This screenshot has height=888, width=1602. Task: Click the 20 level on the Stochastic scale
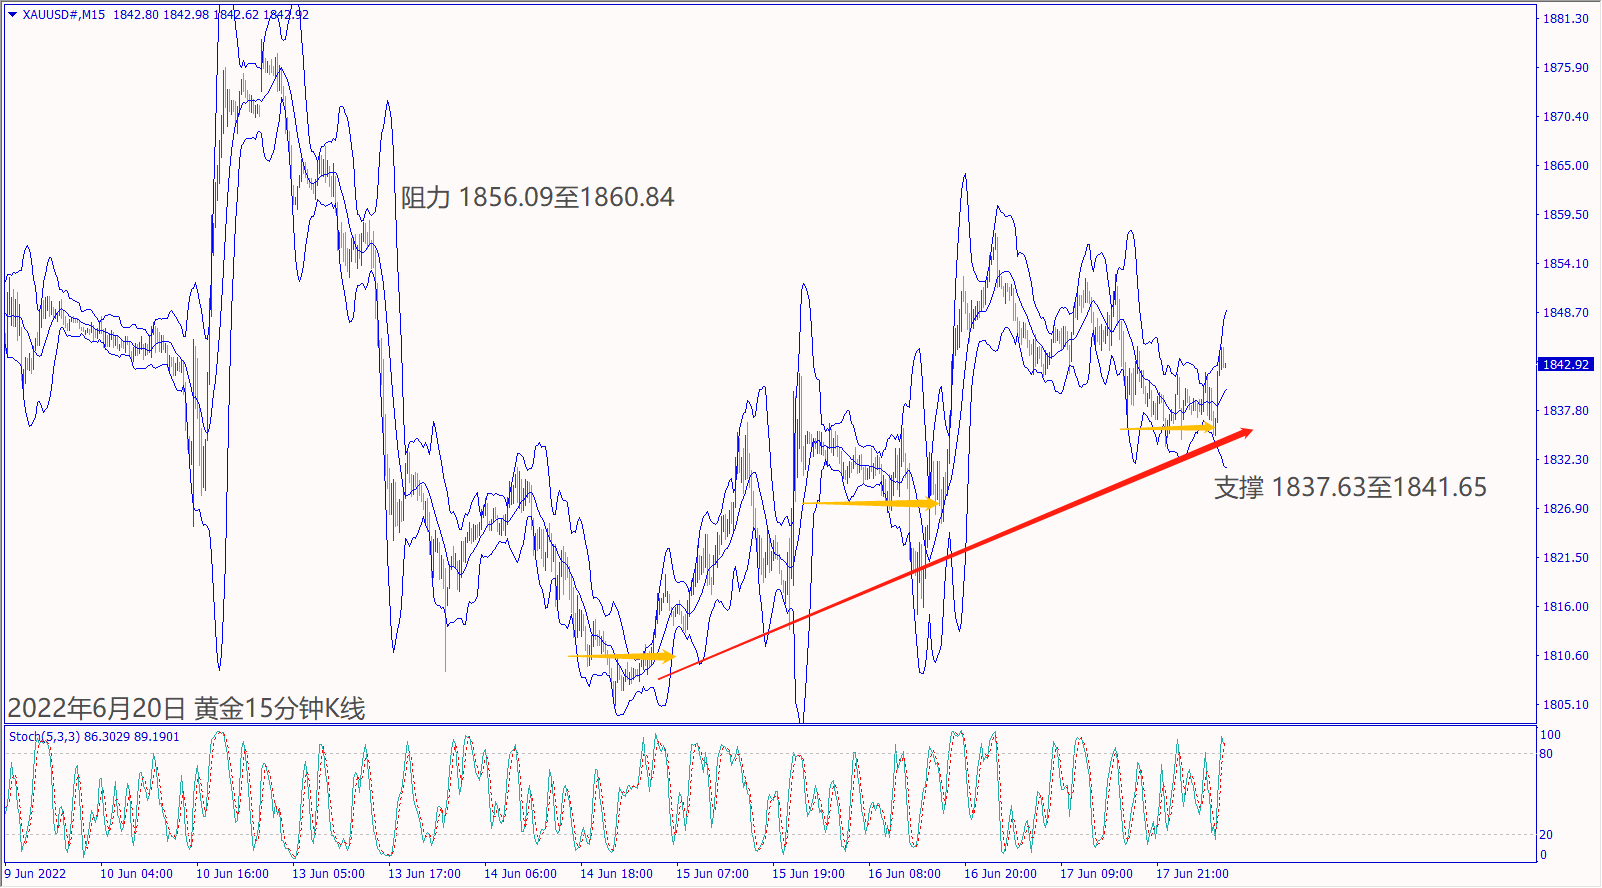(x=1546, y=835)
